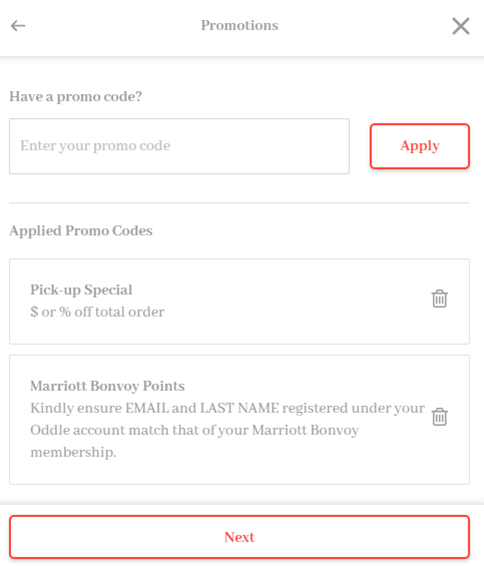Viewport: 484px width, 566px height.
Task: Close the Promotions panel with the X
Action: (461, 26)
